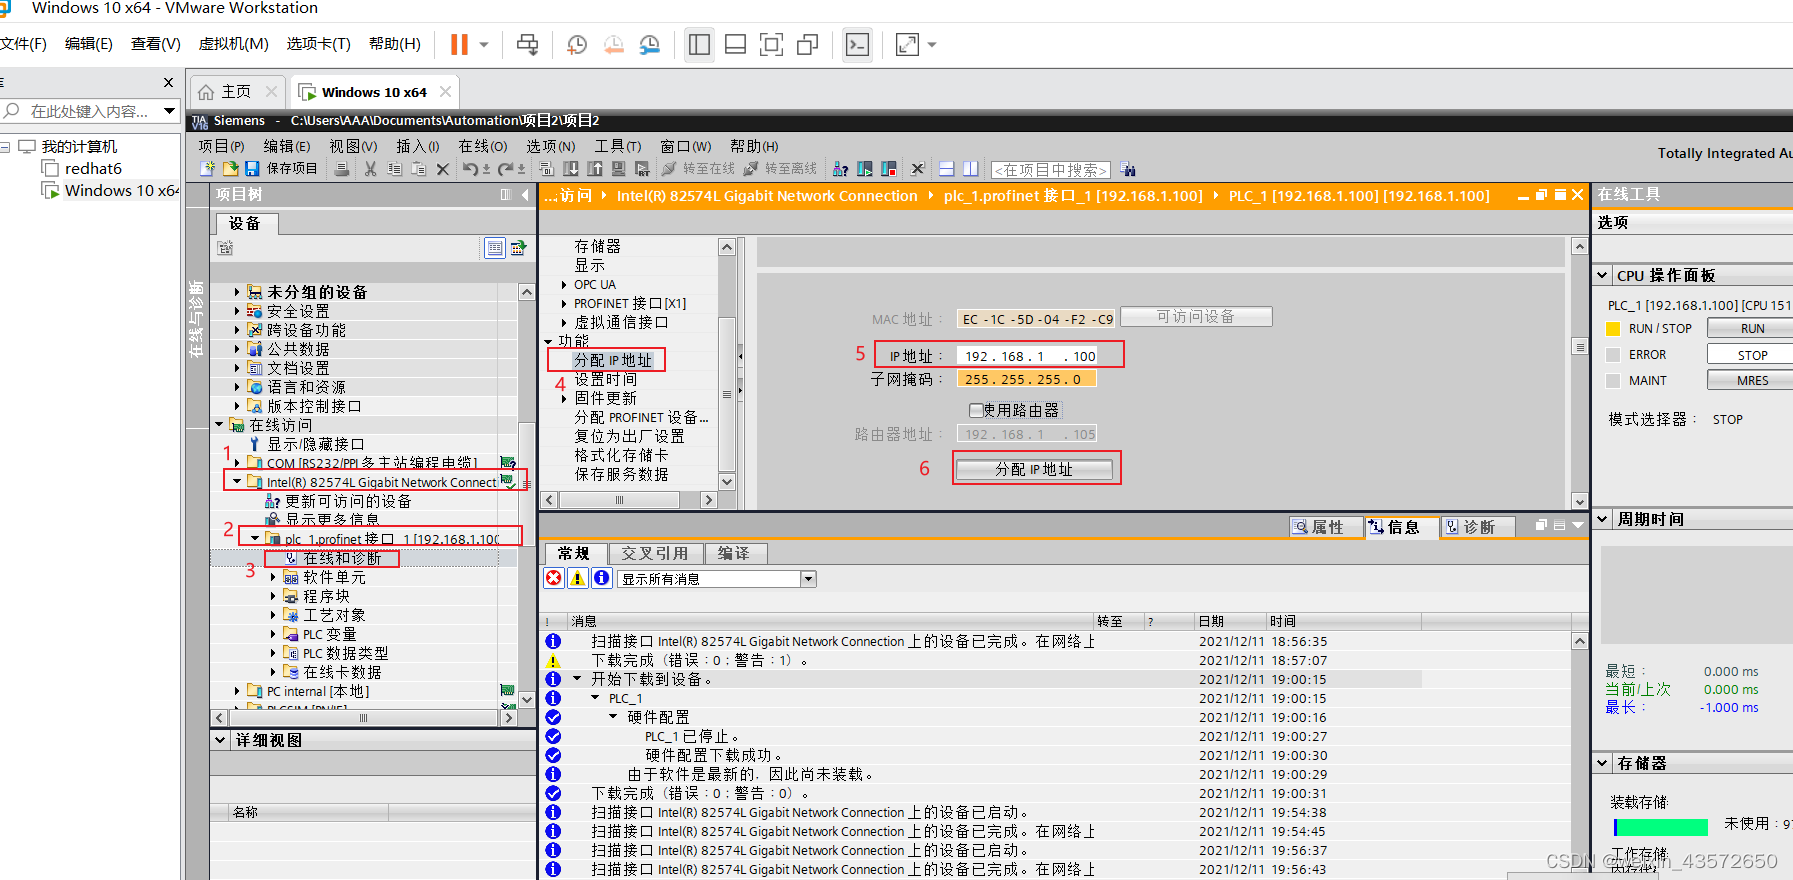Split editor horizontally icon in toolbar
This screenshot has width=1793, height=880.
point(946,169)
